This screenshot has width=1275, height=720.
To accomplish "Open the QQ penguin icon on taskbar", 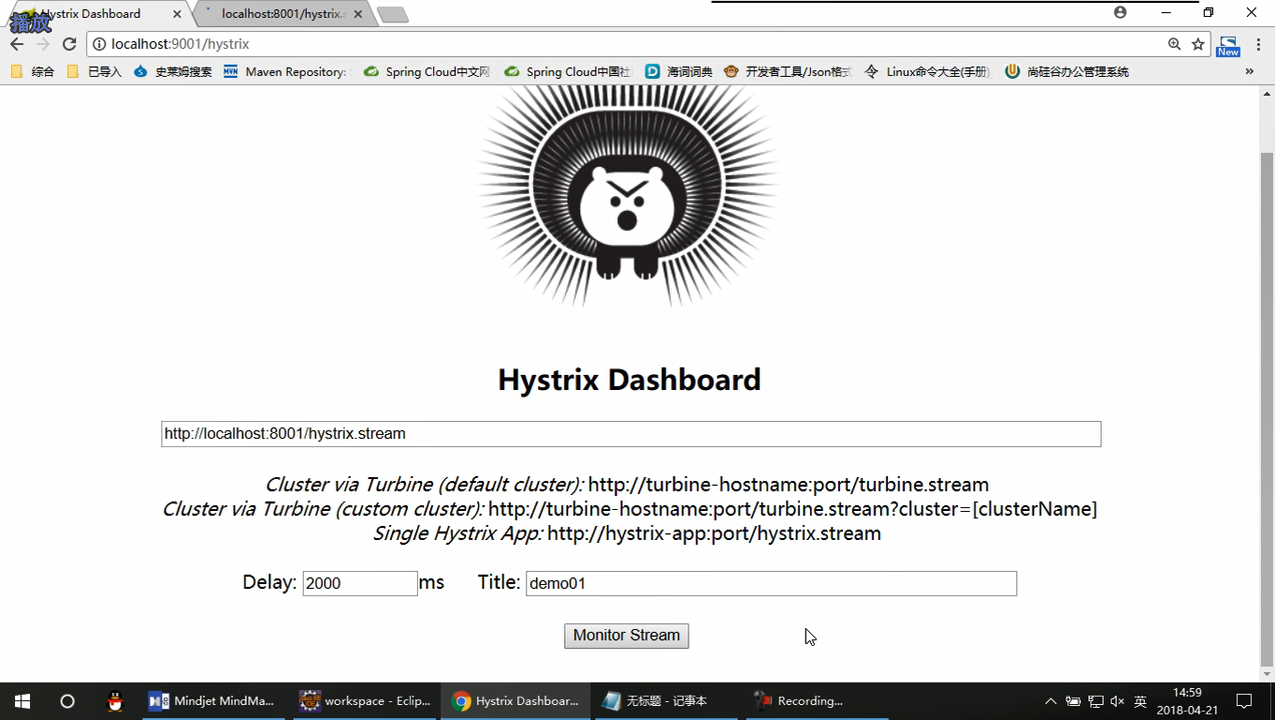I will 115,701.
